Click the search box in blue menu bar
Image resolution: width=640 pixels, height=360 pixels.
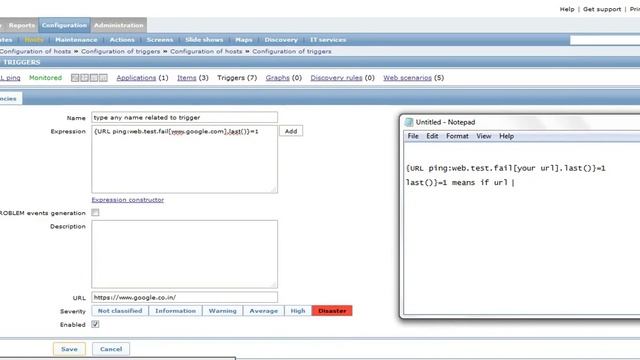tap(605, 40)
